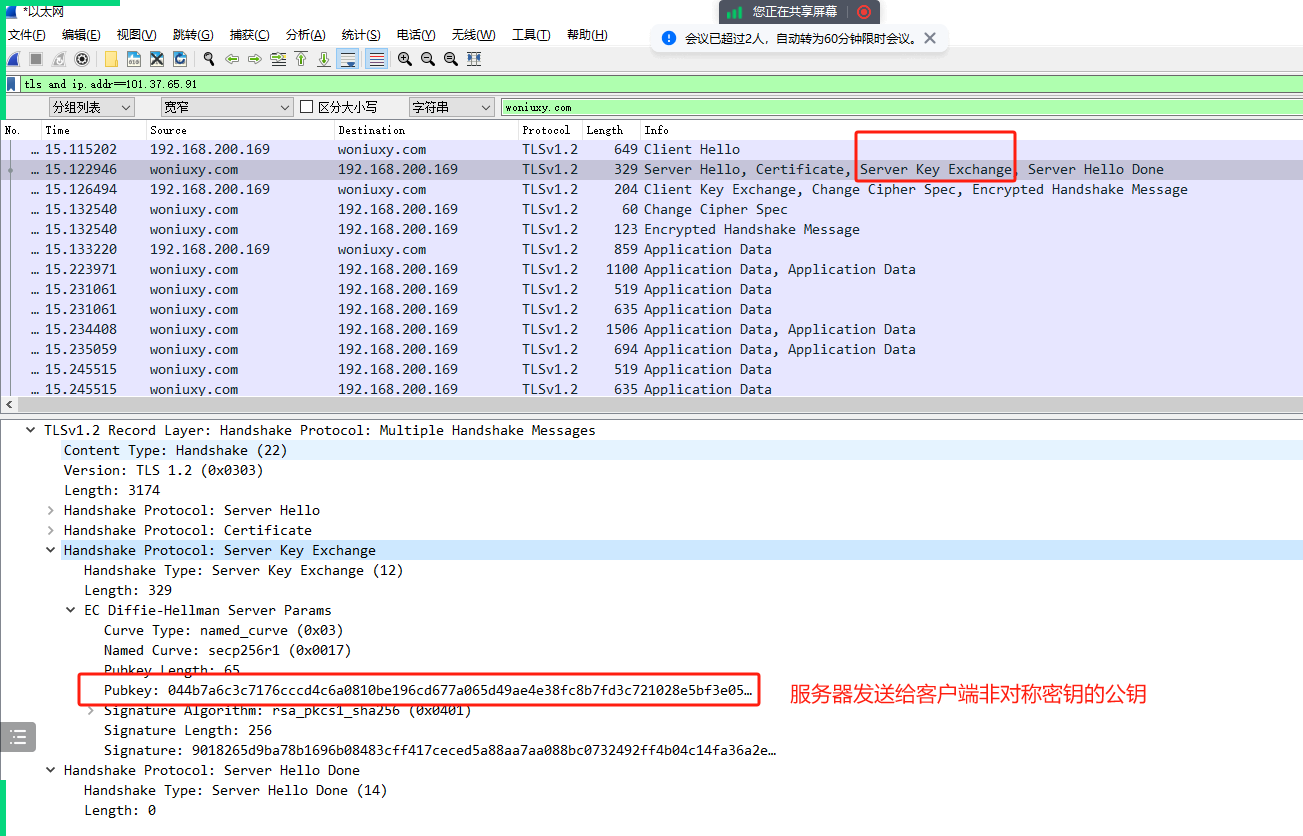Select the Version: TLS 1.2 line

tap(163, 470)
